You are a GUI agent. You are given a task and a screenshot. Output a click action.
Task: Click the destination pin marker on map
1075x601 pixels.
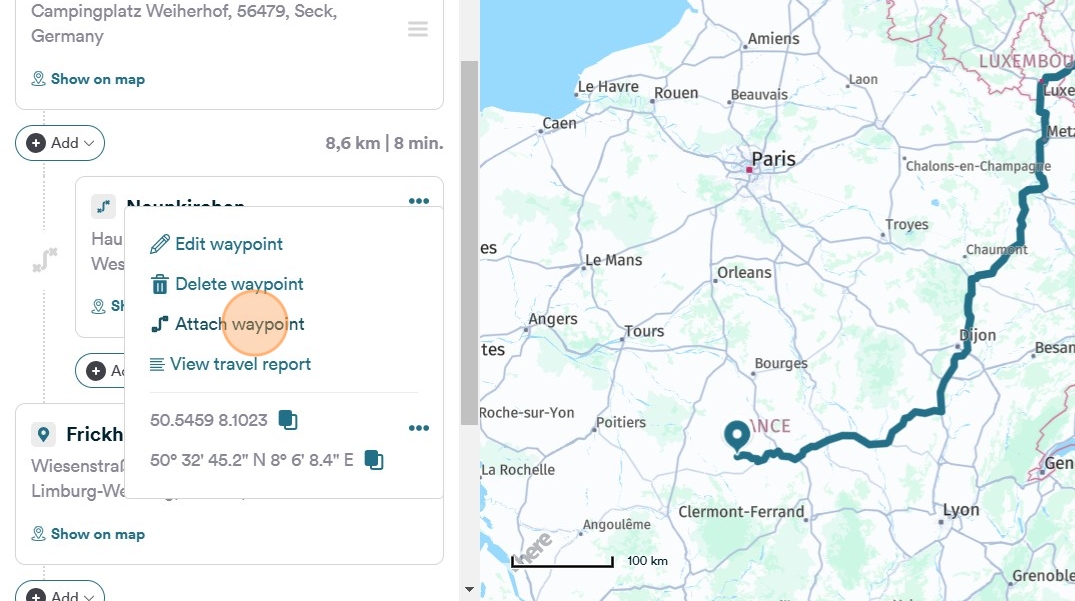coord(737,436)
